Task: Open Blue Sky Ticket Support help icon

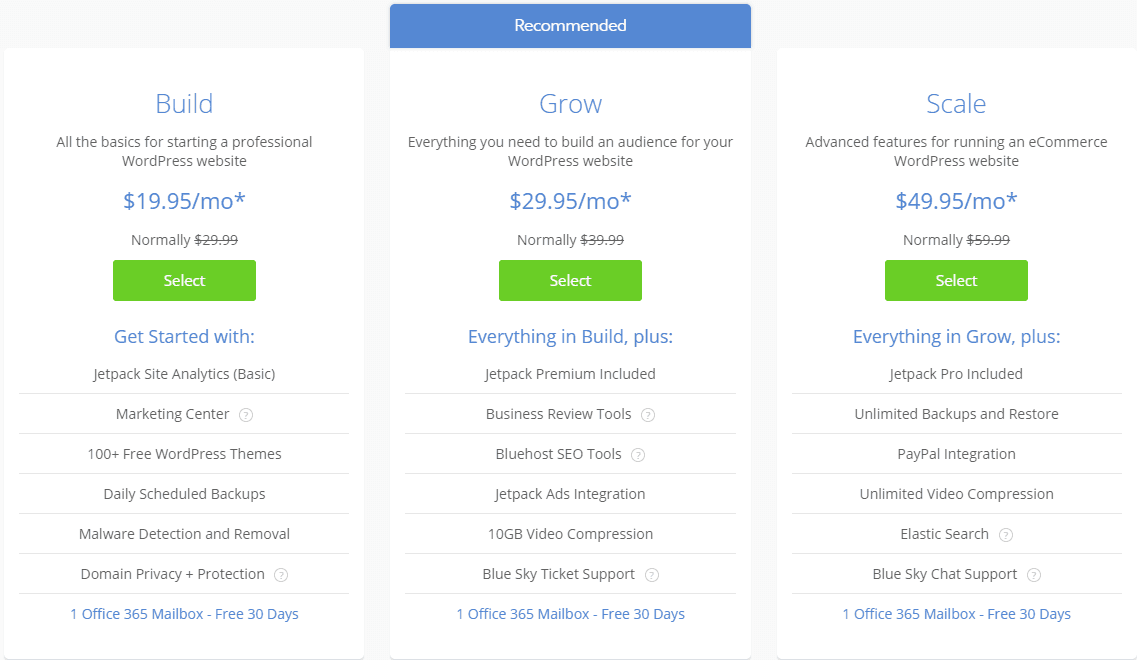Action: point(652,575)
